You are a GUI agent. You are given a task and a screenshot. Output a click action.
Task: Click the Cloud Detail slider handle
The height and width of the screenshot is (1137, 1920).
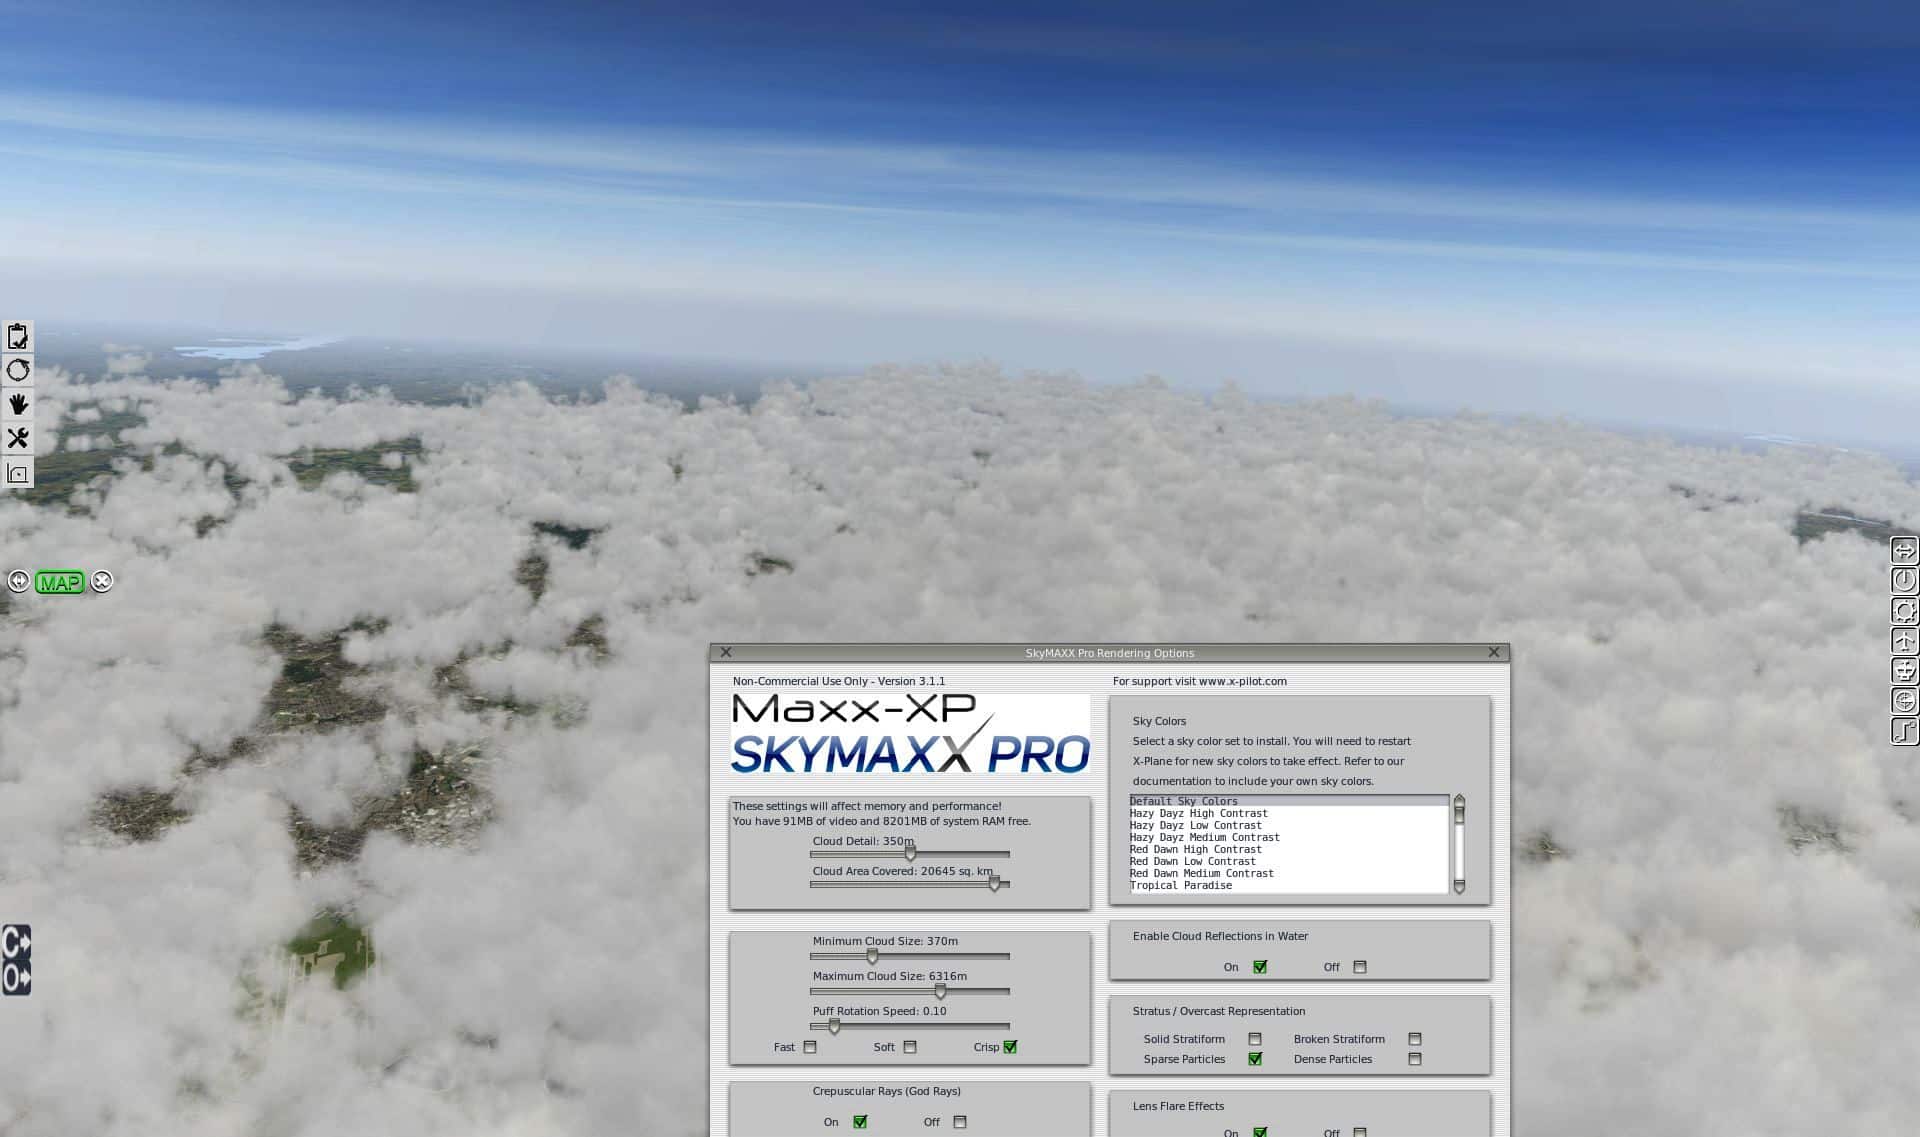coord(910,854)
